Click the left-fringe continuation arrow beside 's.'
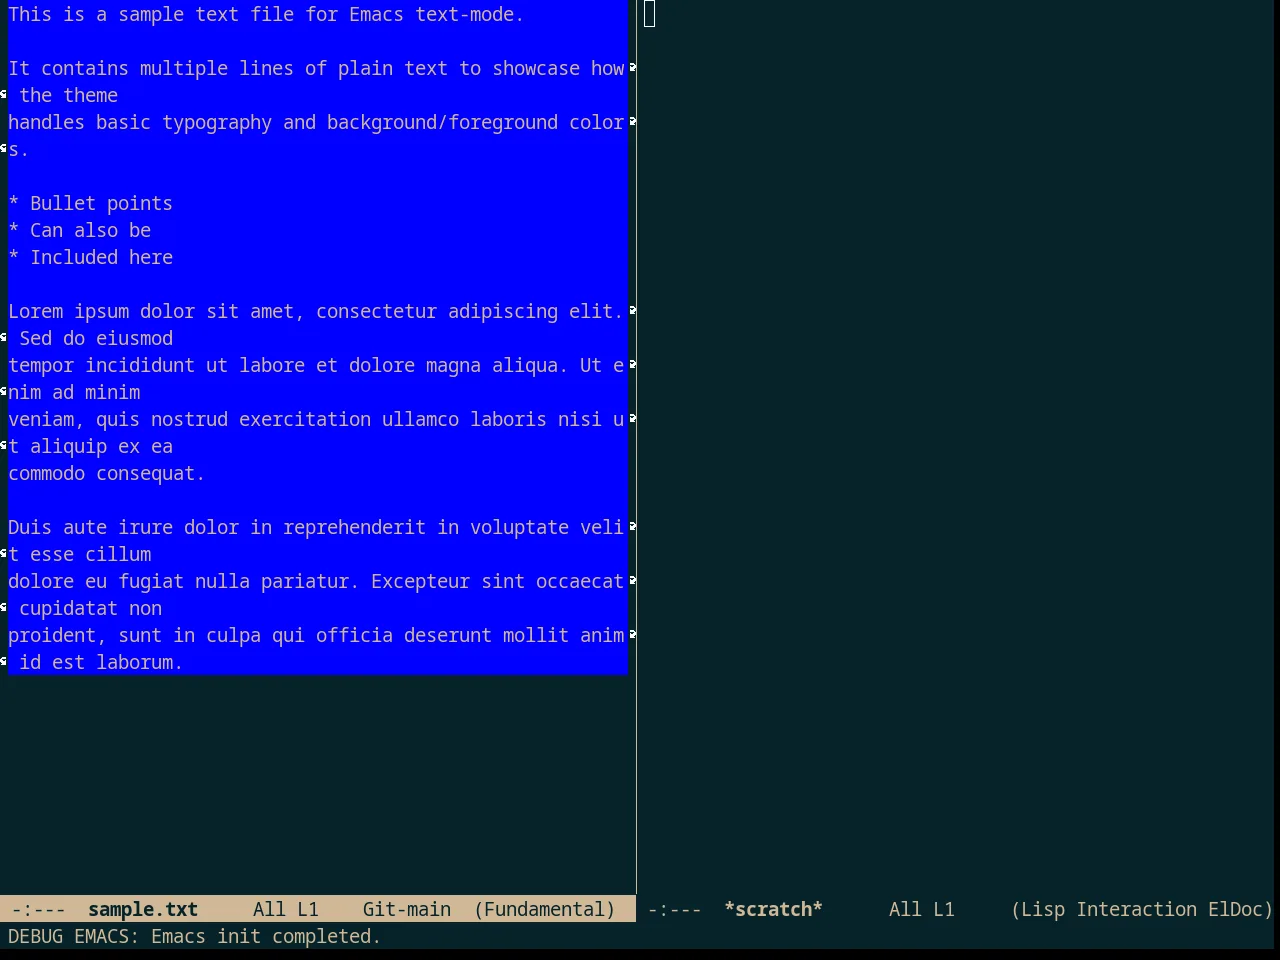This screenshot has height=960, width=1280. click(x=4, y=148)
